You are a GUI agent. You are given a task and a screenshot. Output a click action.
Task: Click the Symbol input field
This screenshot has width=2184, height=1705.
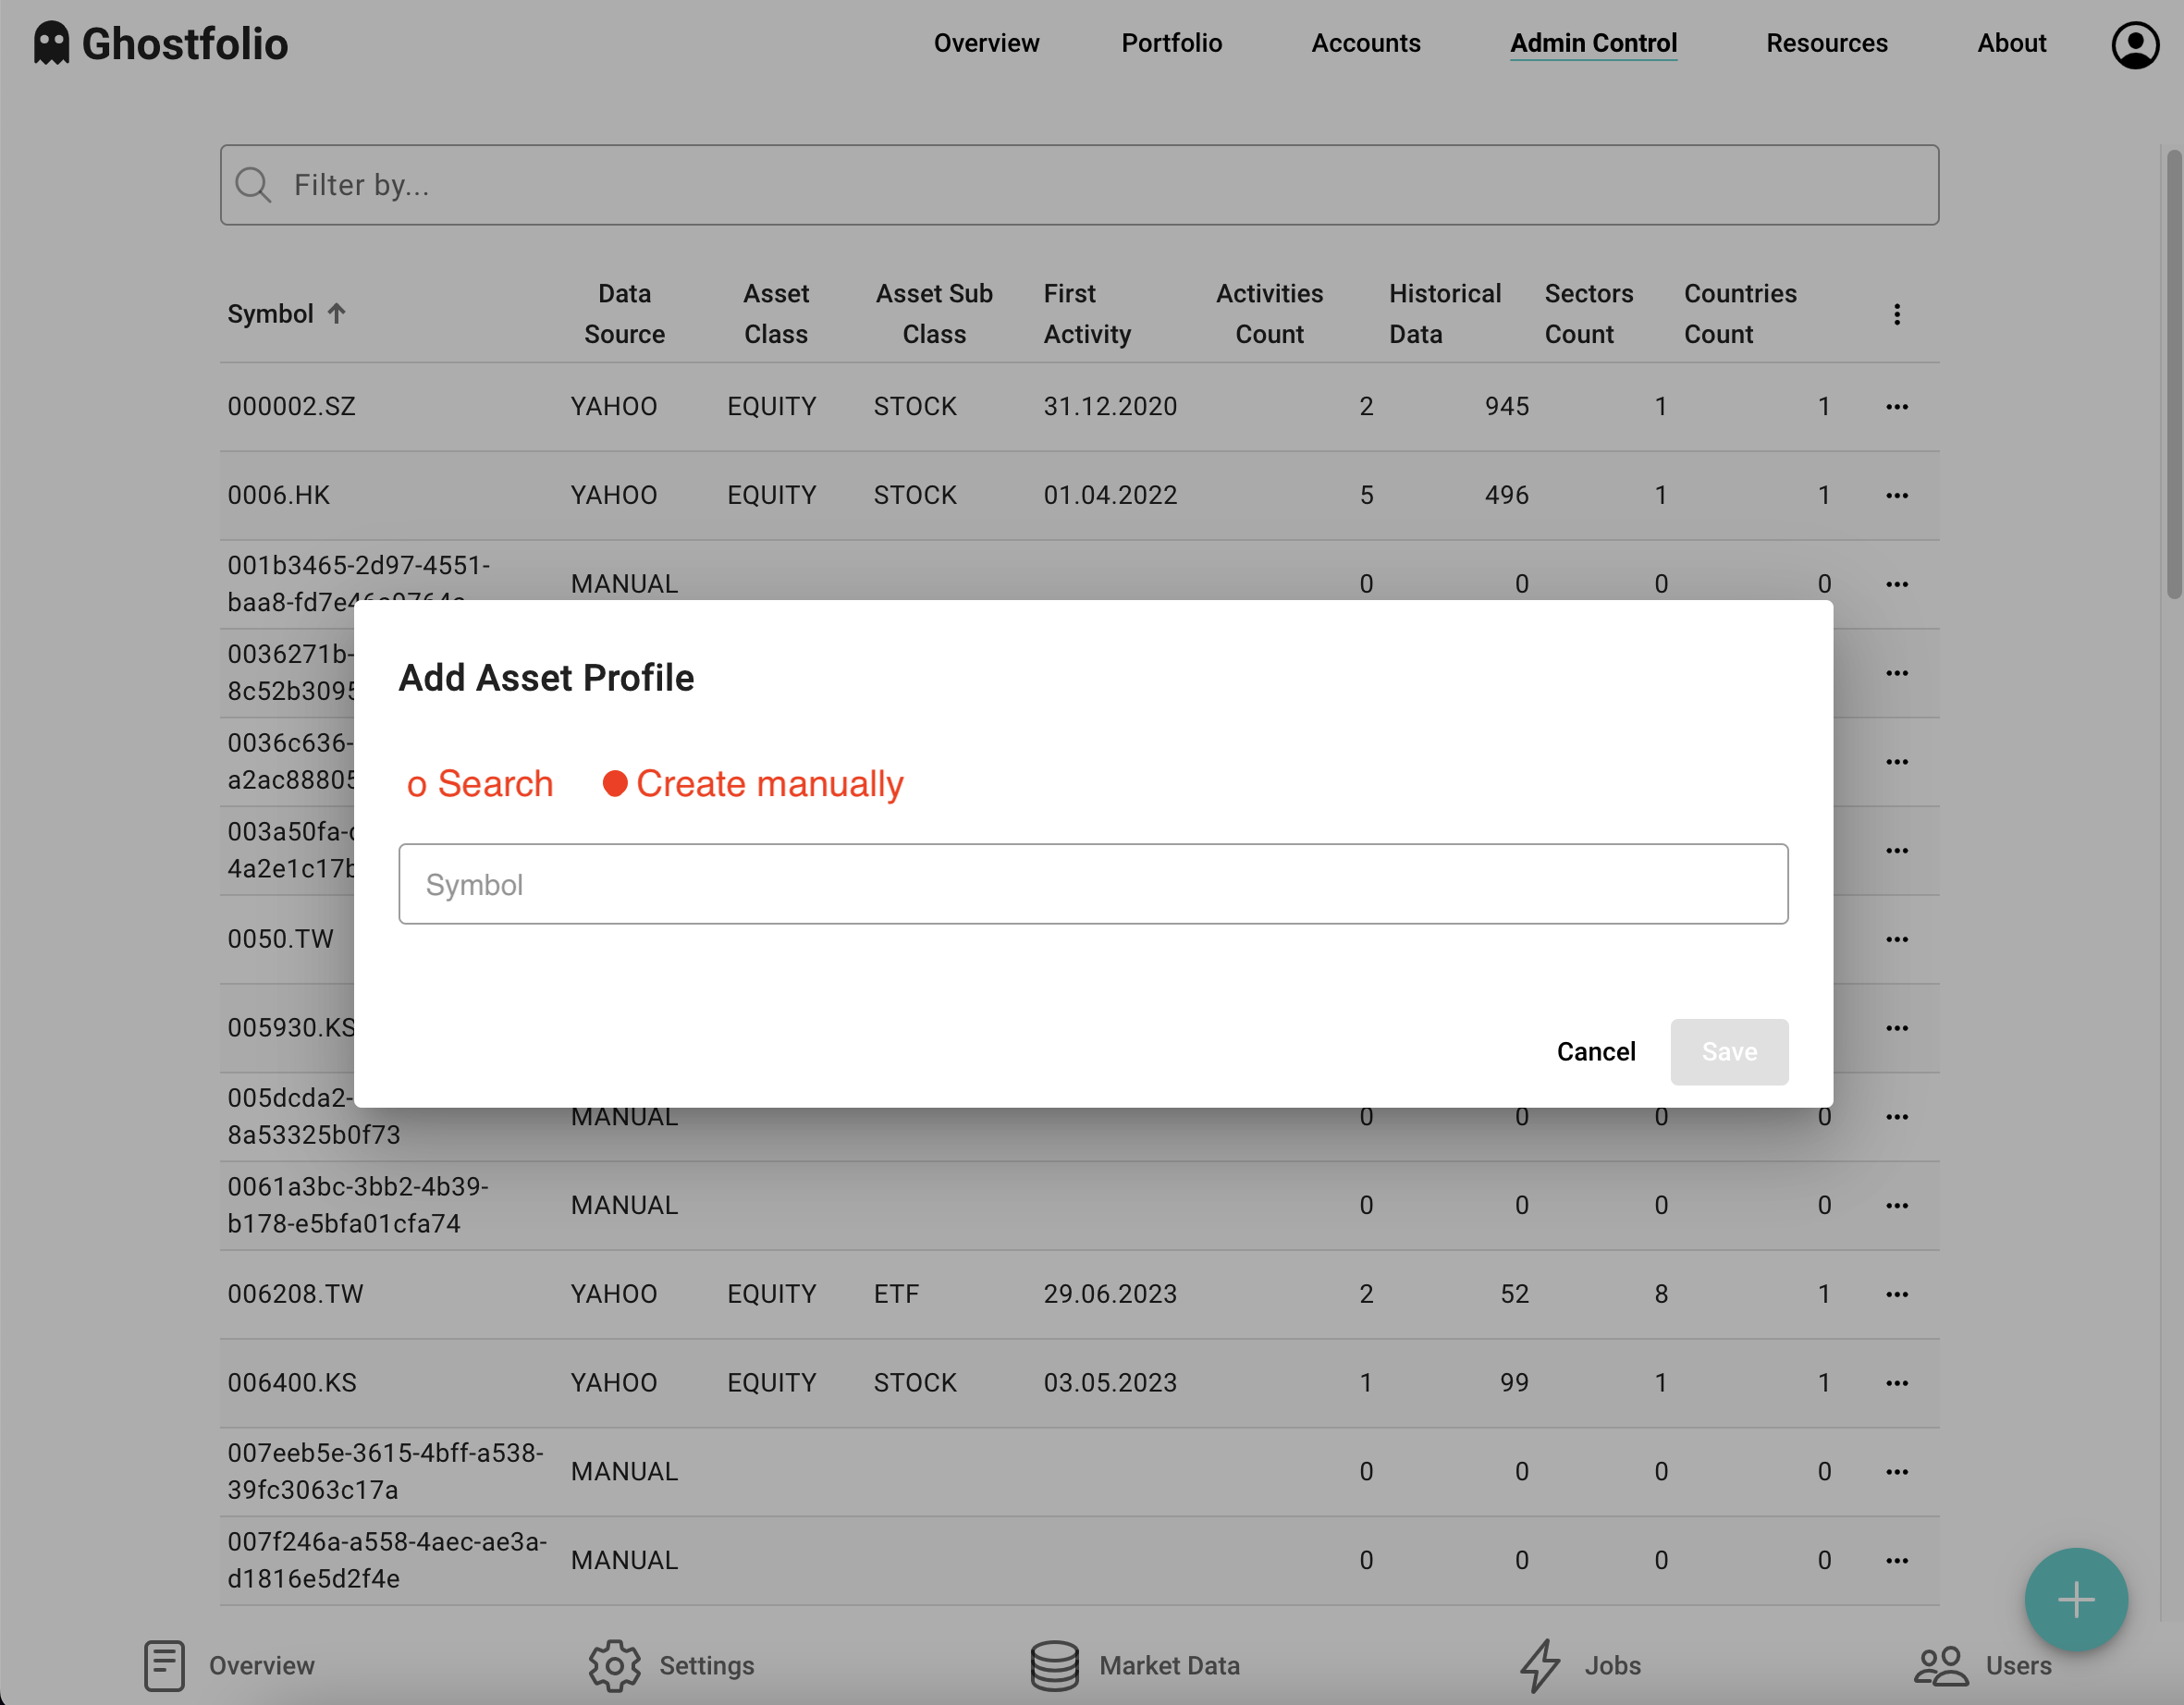click(x=1093, y=884)
